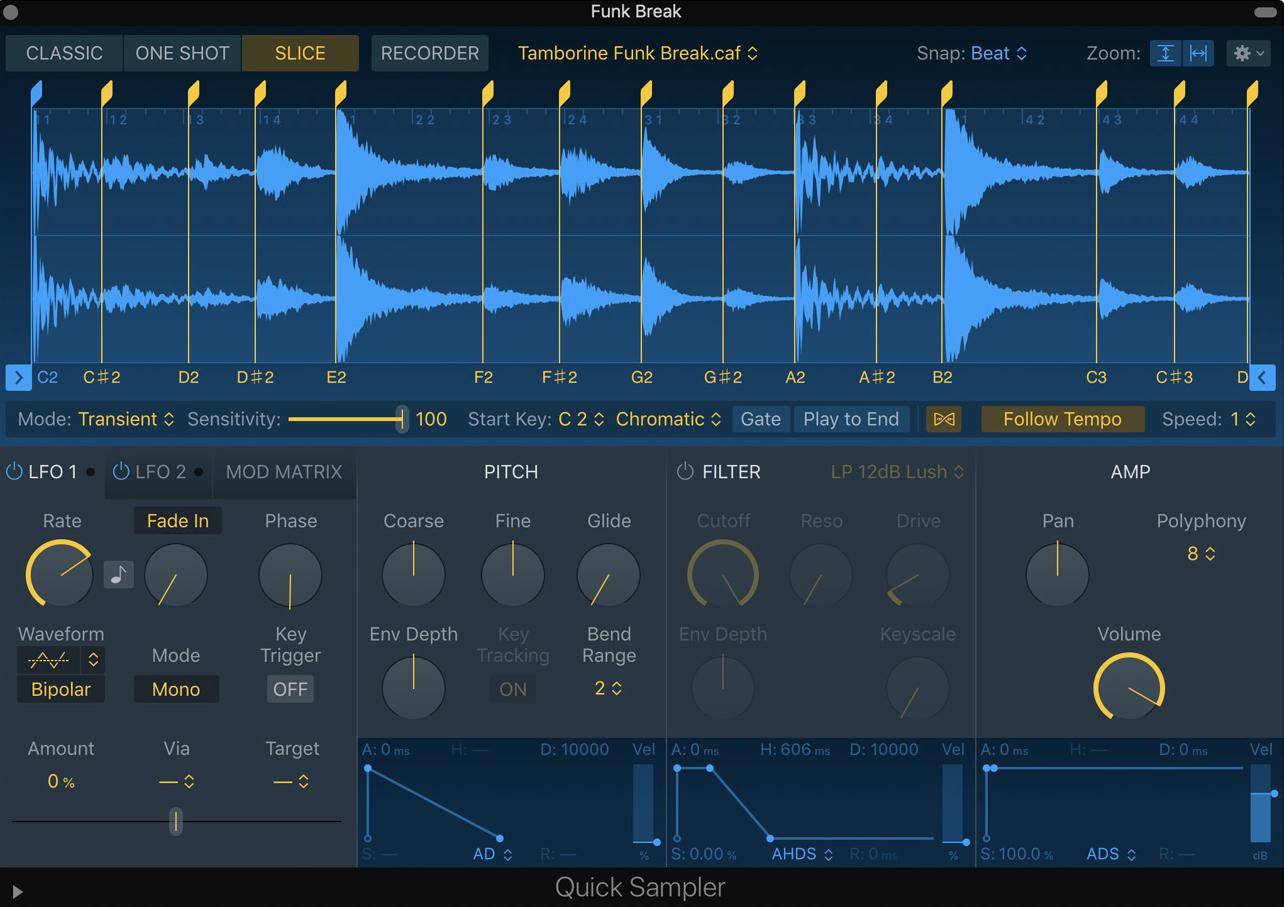The height and width of the screenshot is (907, 1284).
Task: Expand the LP 12dB Lush filter menu
Action: click(897, 472)
